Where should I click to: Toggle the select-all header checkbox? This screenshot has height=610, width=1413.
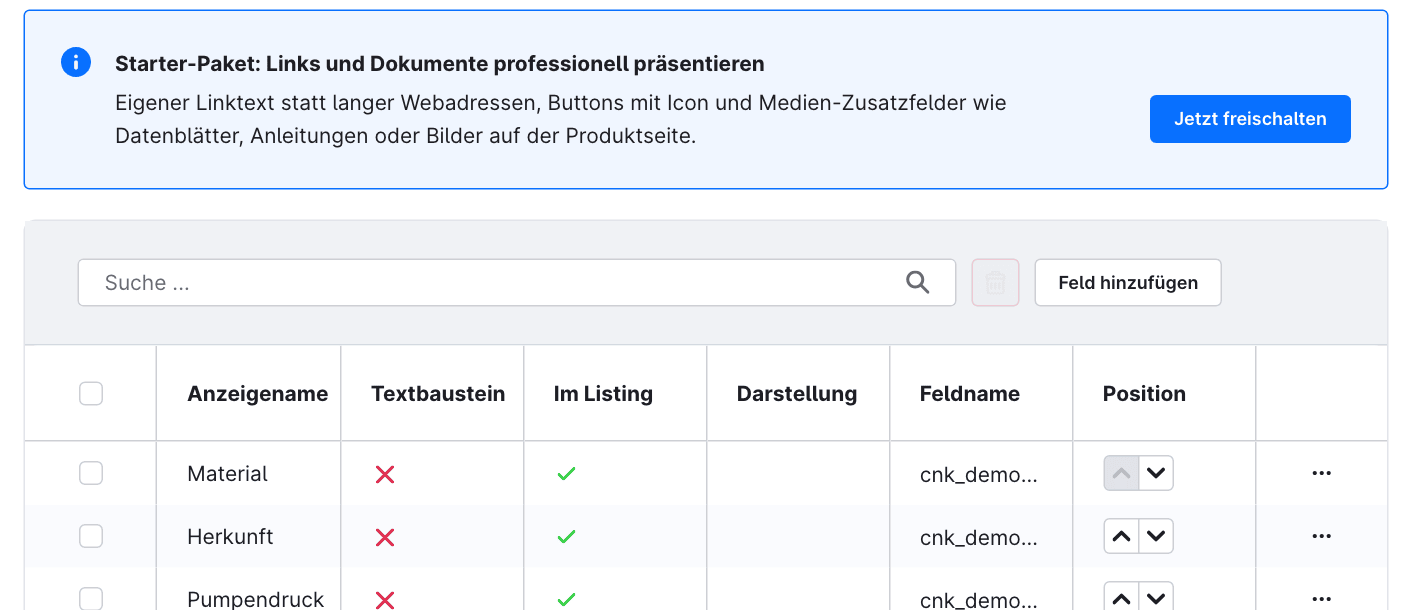tap(91, 394)
